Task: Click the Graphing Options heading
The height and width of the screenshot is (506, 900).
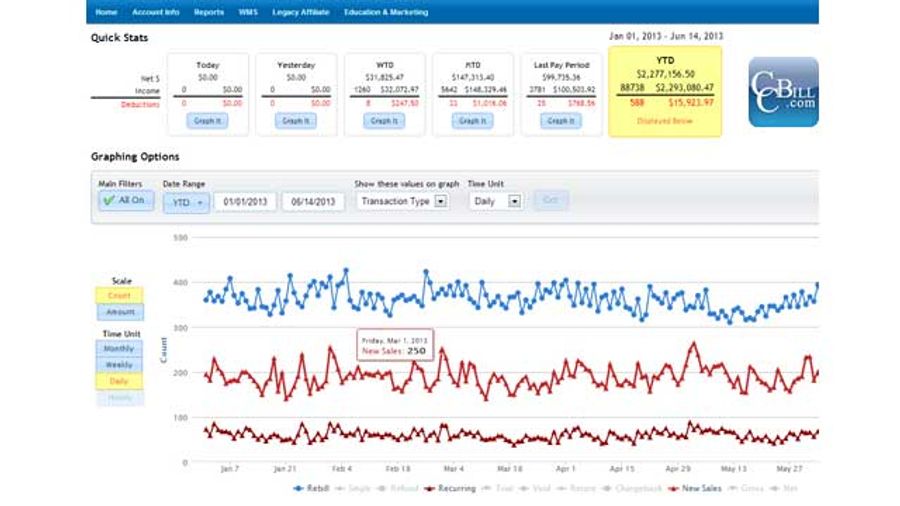Action: (135, 157)
